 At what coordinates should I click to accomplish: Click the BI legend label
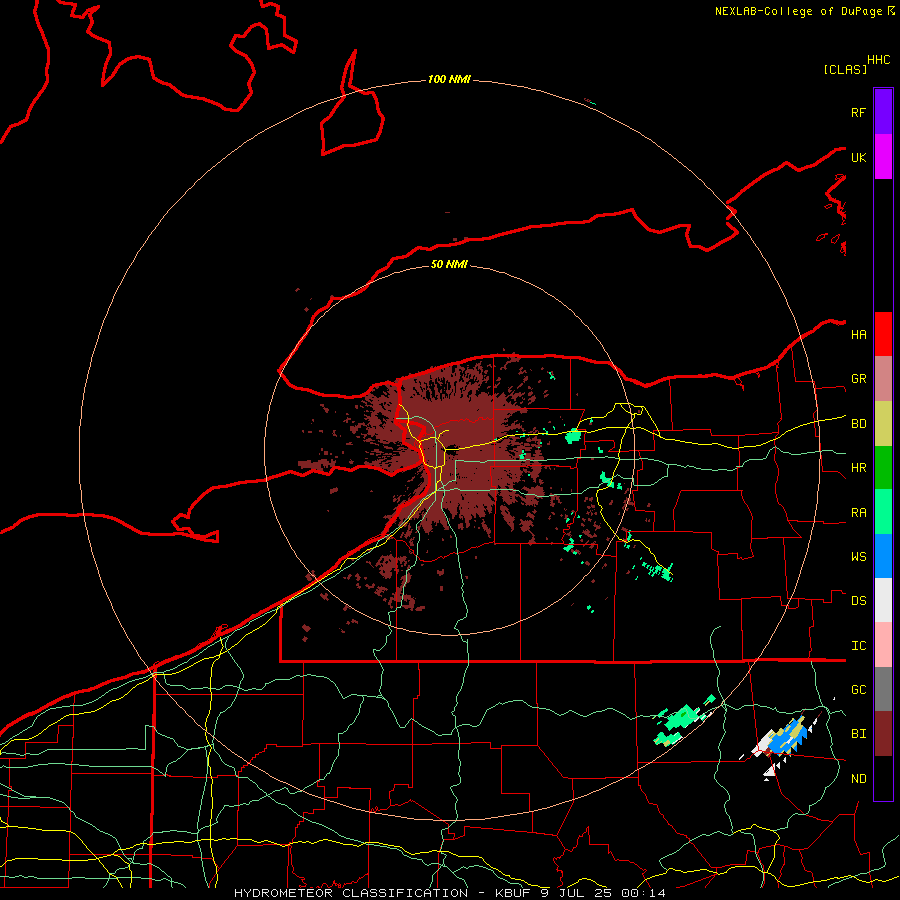858,734
